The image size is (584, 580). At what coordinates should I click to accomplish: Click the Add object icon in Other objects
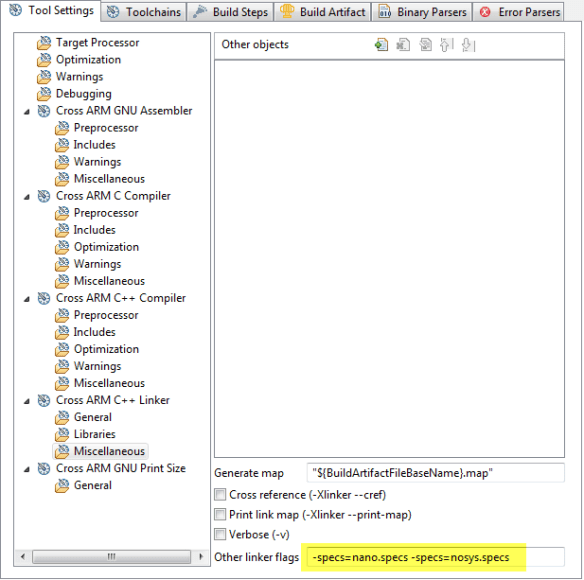[381, 45]
